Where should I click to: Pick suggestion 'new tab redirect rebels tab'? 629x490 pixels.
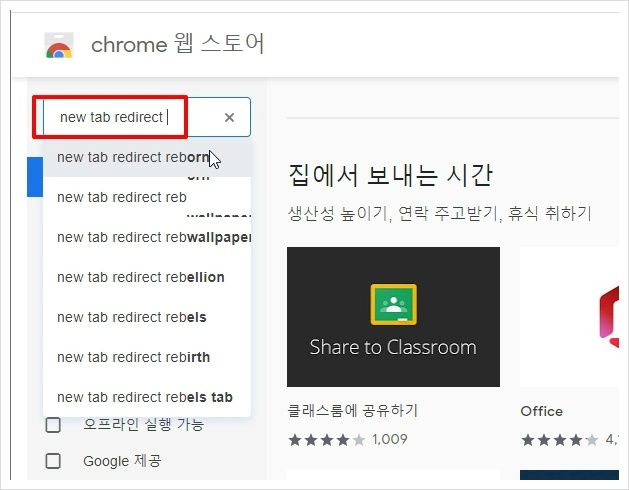coord(147,397)
